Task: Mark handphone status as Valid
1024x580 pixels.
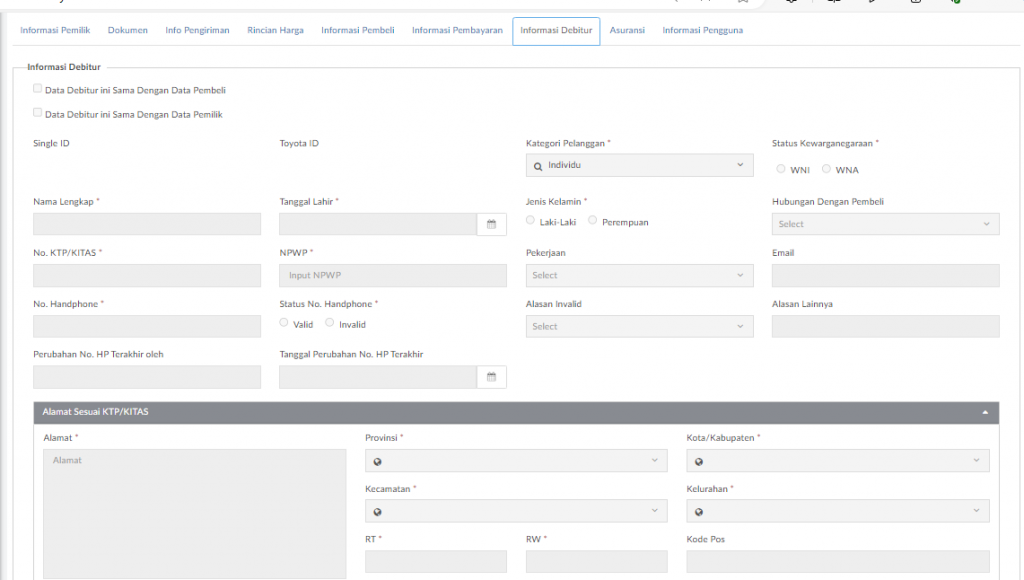Action: click(283, 322)
